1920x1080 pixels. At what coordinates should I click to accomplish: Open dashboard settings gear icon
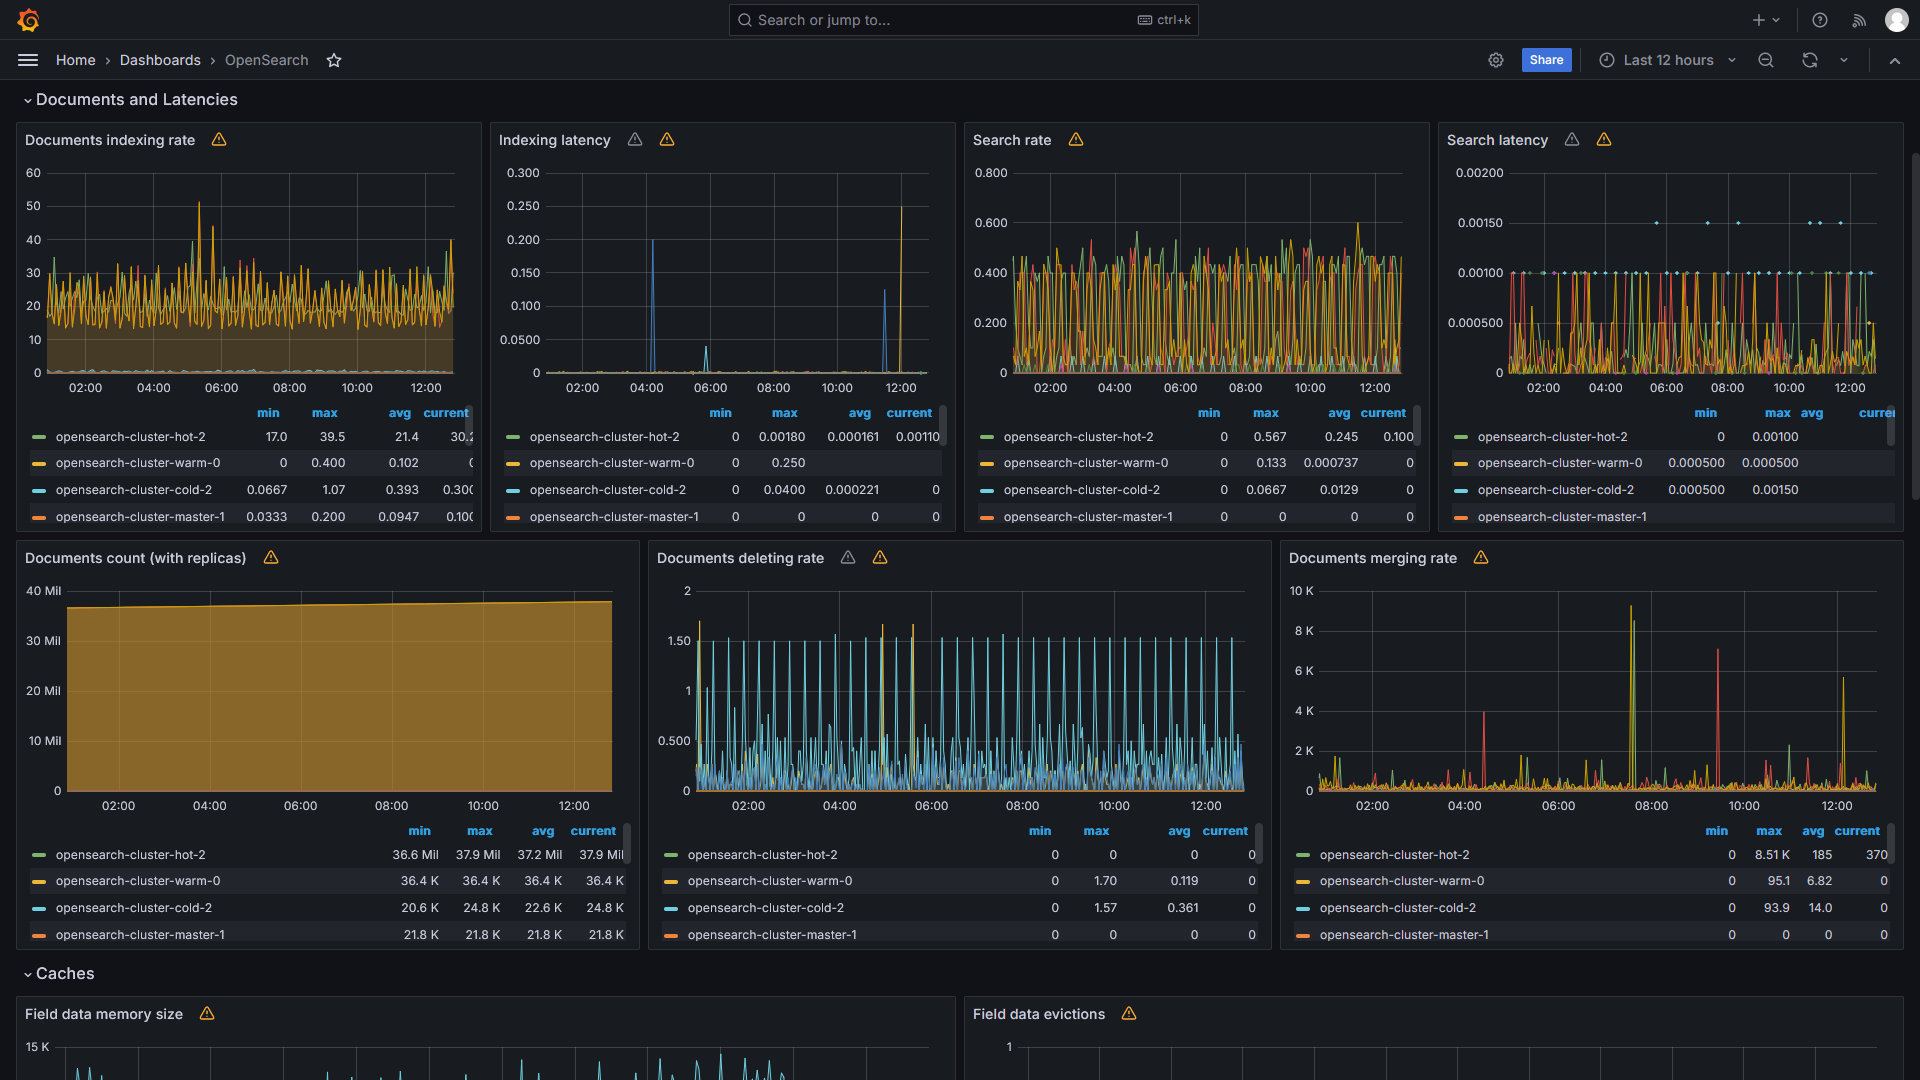click(1496, 60)
